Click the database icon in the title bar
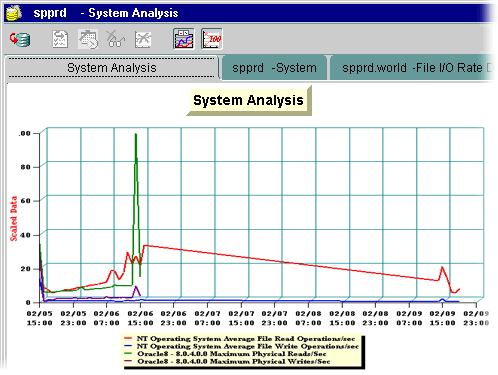 tap(14, 13)
